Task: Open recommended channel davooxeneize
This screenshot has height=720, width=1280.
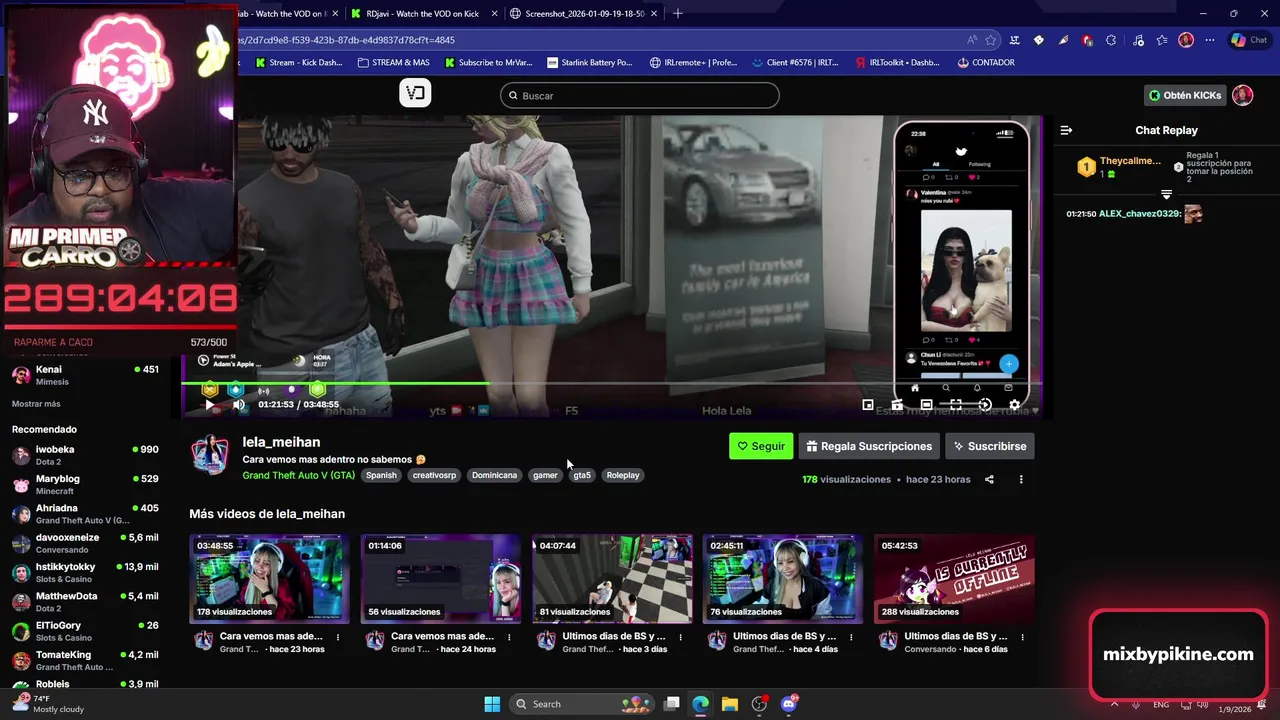Action: pyautogui.click(x=85, y=543)
